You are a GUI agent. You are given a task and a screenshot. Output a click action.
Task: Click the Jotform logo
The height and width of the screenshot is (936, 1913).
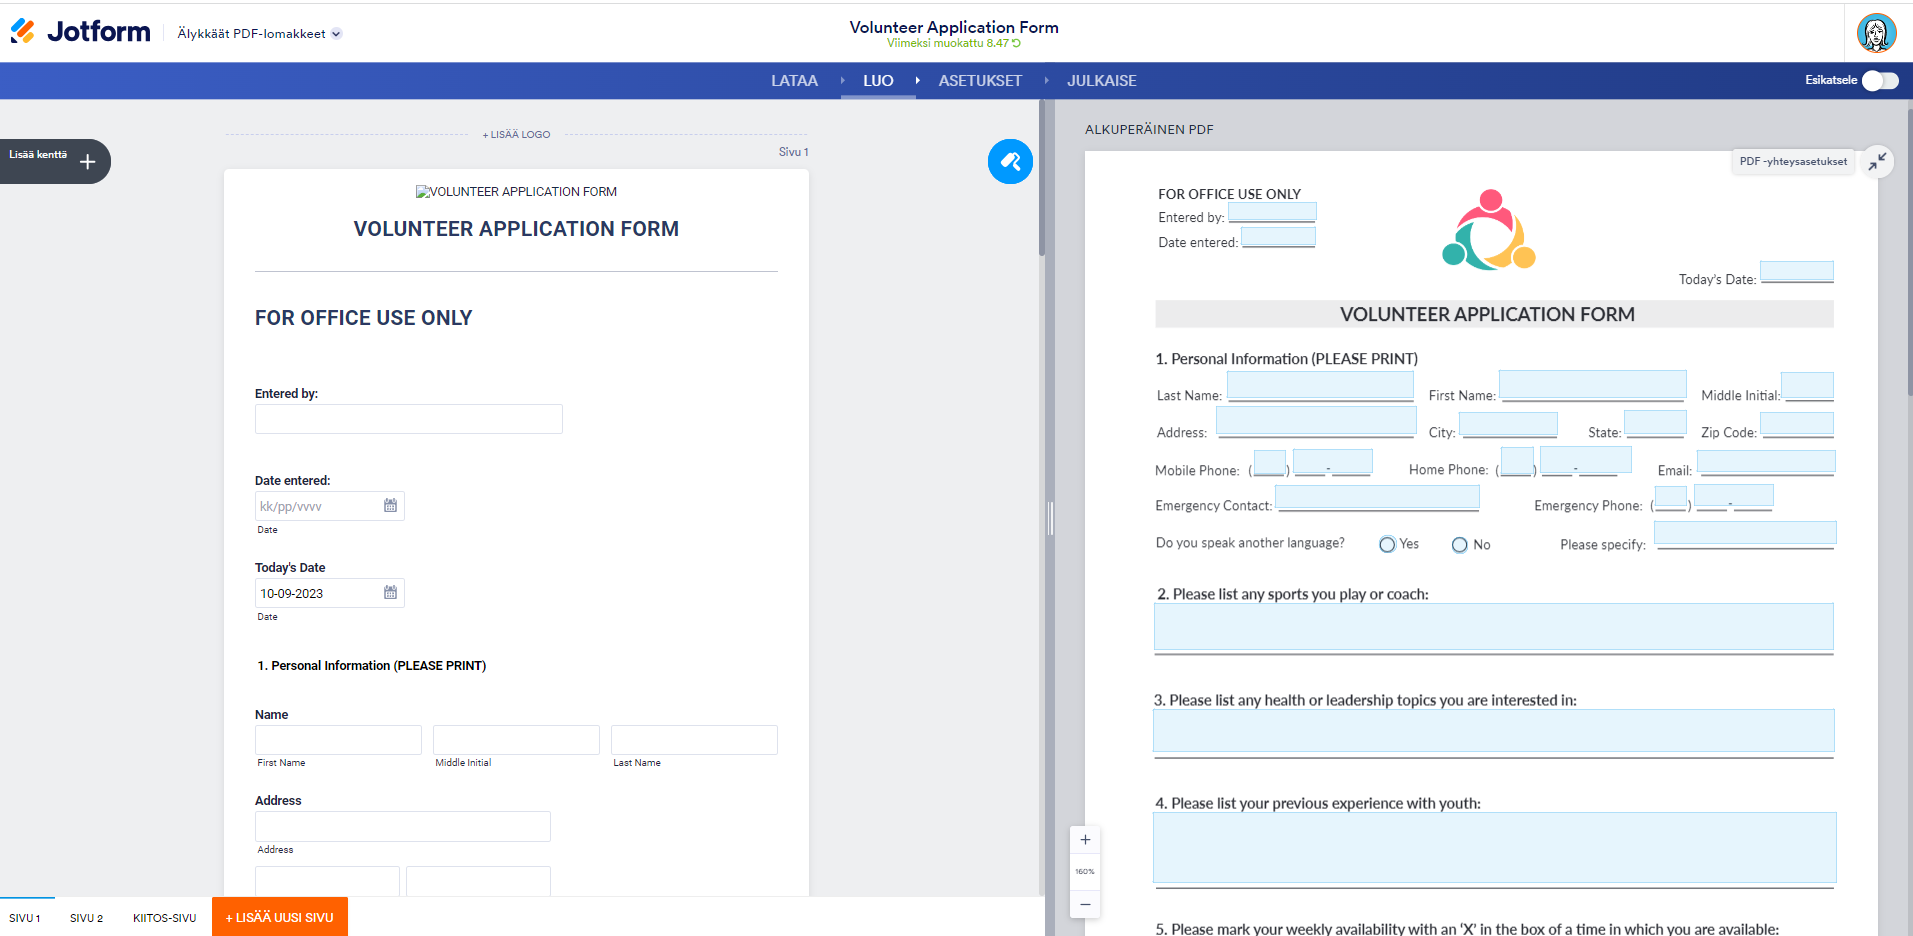point(80,32)
